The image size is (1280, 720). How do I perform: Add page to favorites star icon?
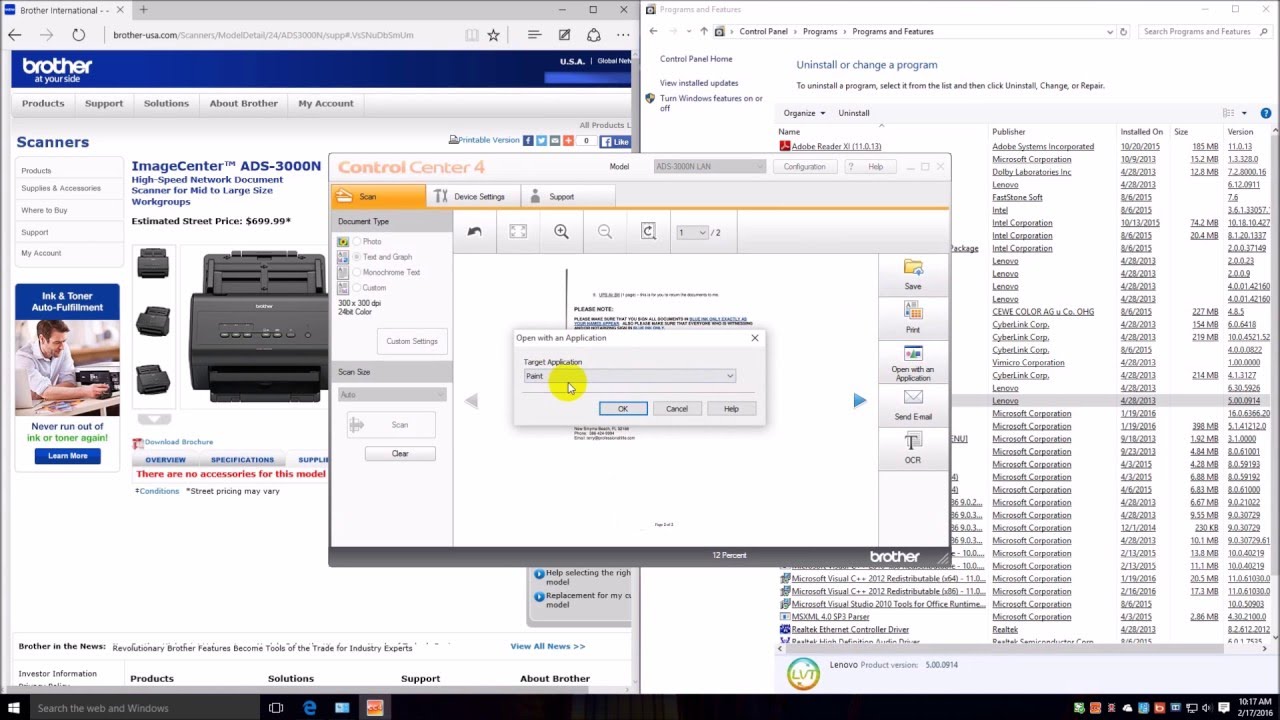[x=493, y=35]
